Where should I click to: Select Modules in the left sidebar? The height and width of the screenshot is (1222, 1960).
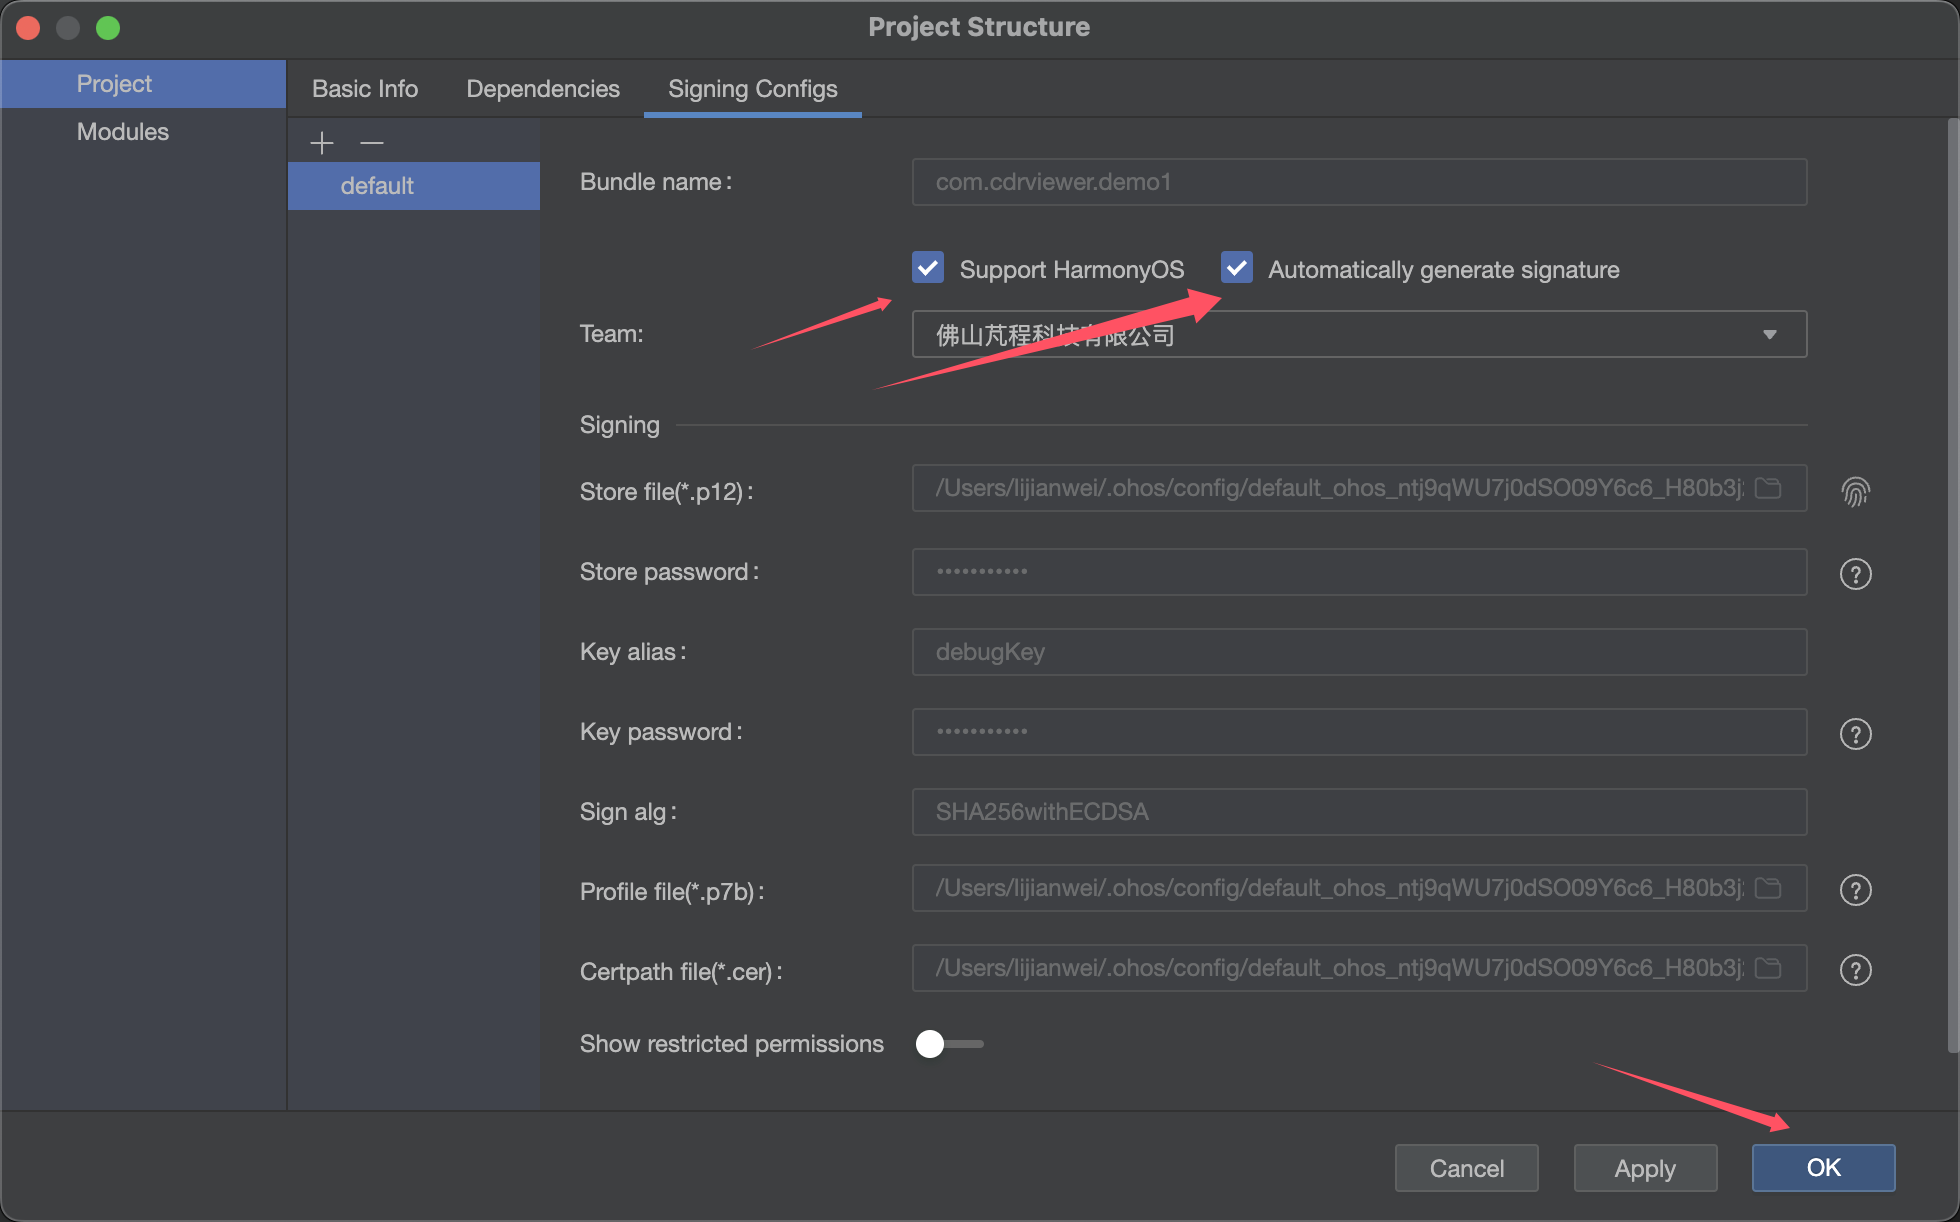[x=123, y=132]
